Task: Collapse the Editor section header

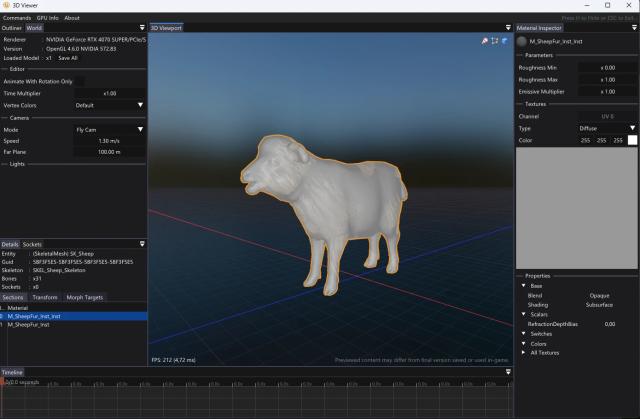Action: pos(17,69)
